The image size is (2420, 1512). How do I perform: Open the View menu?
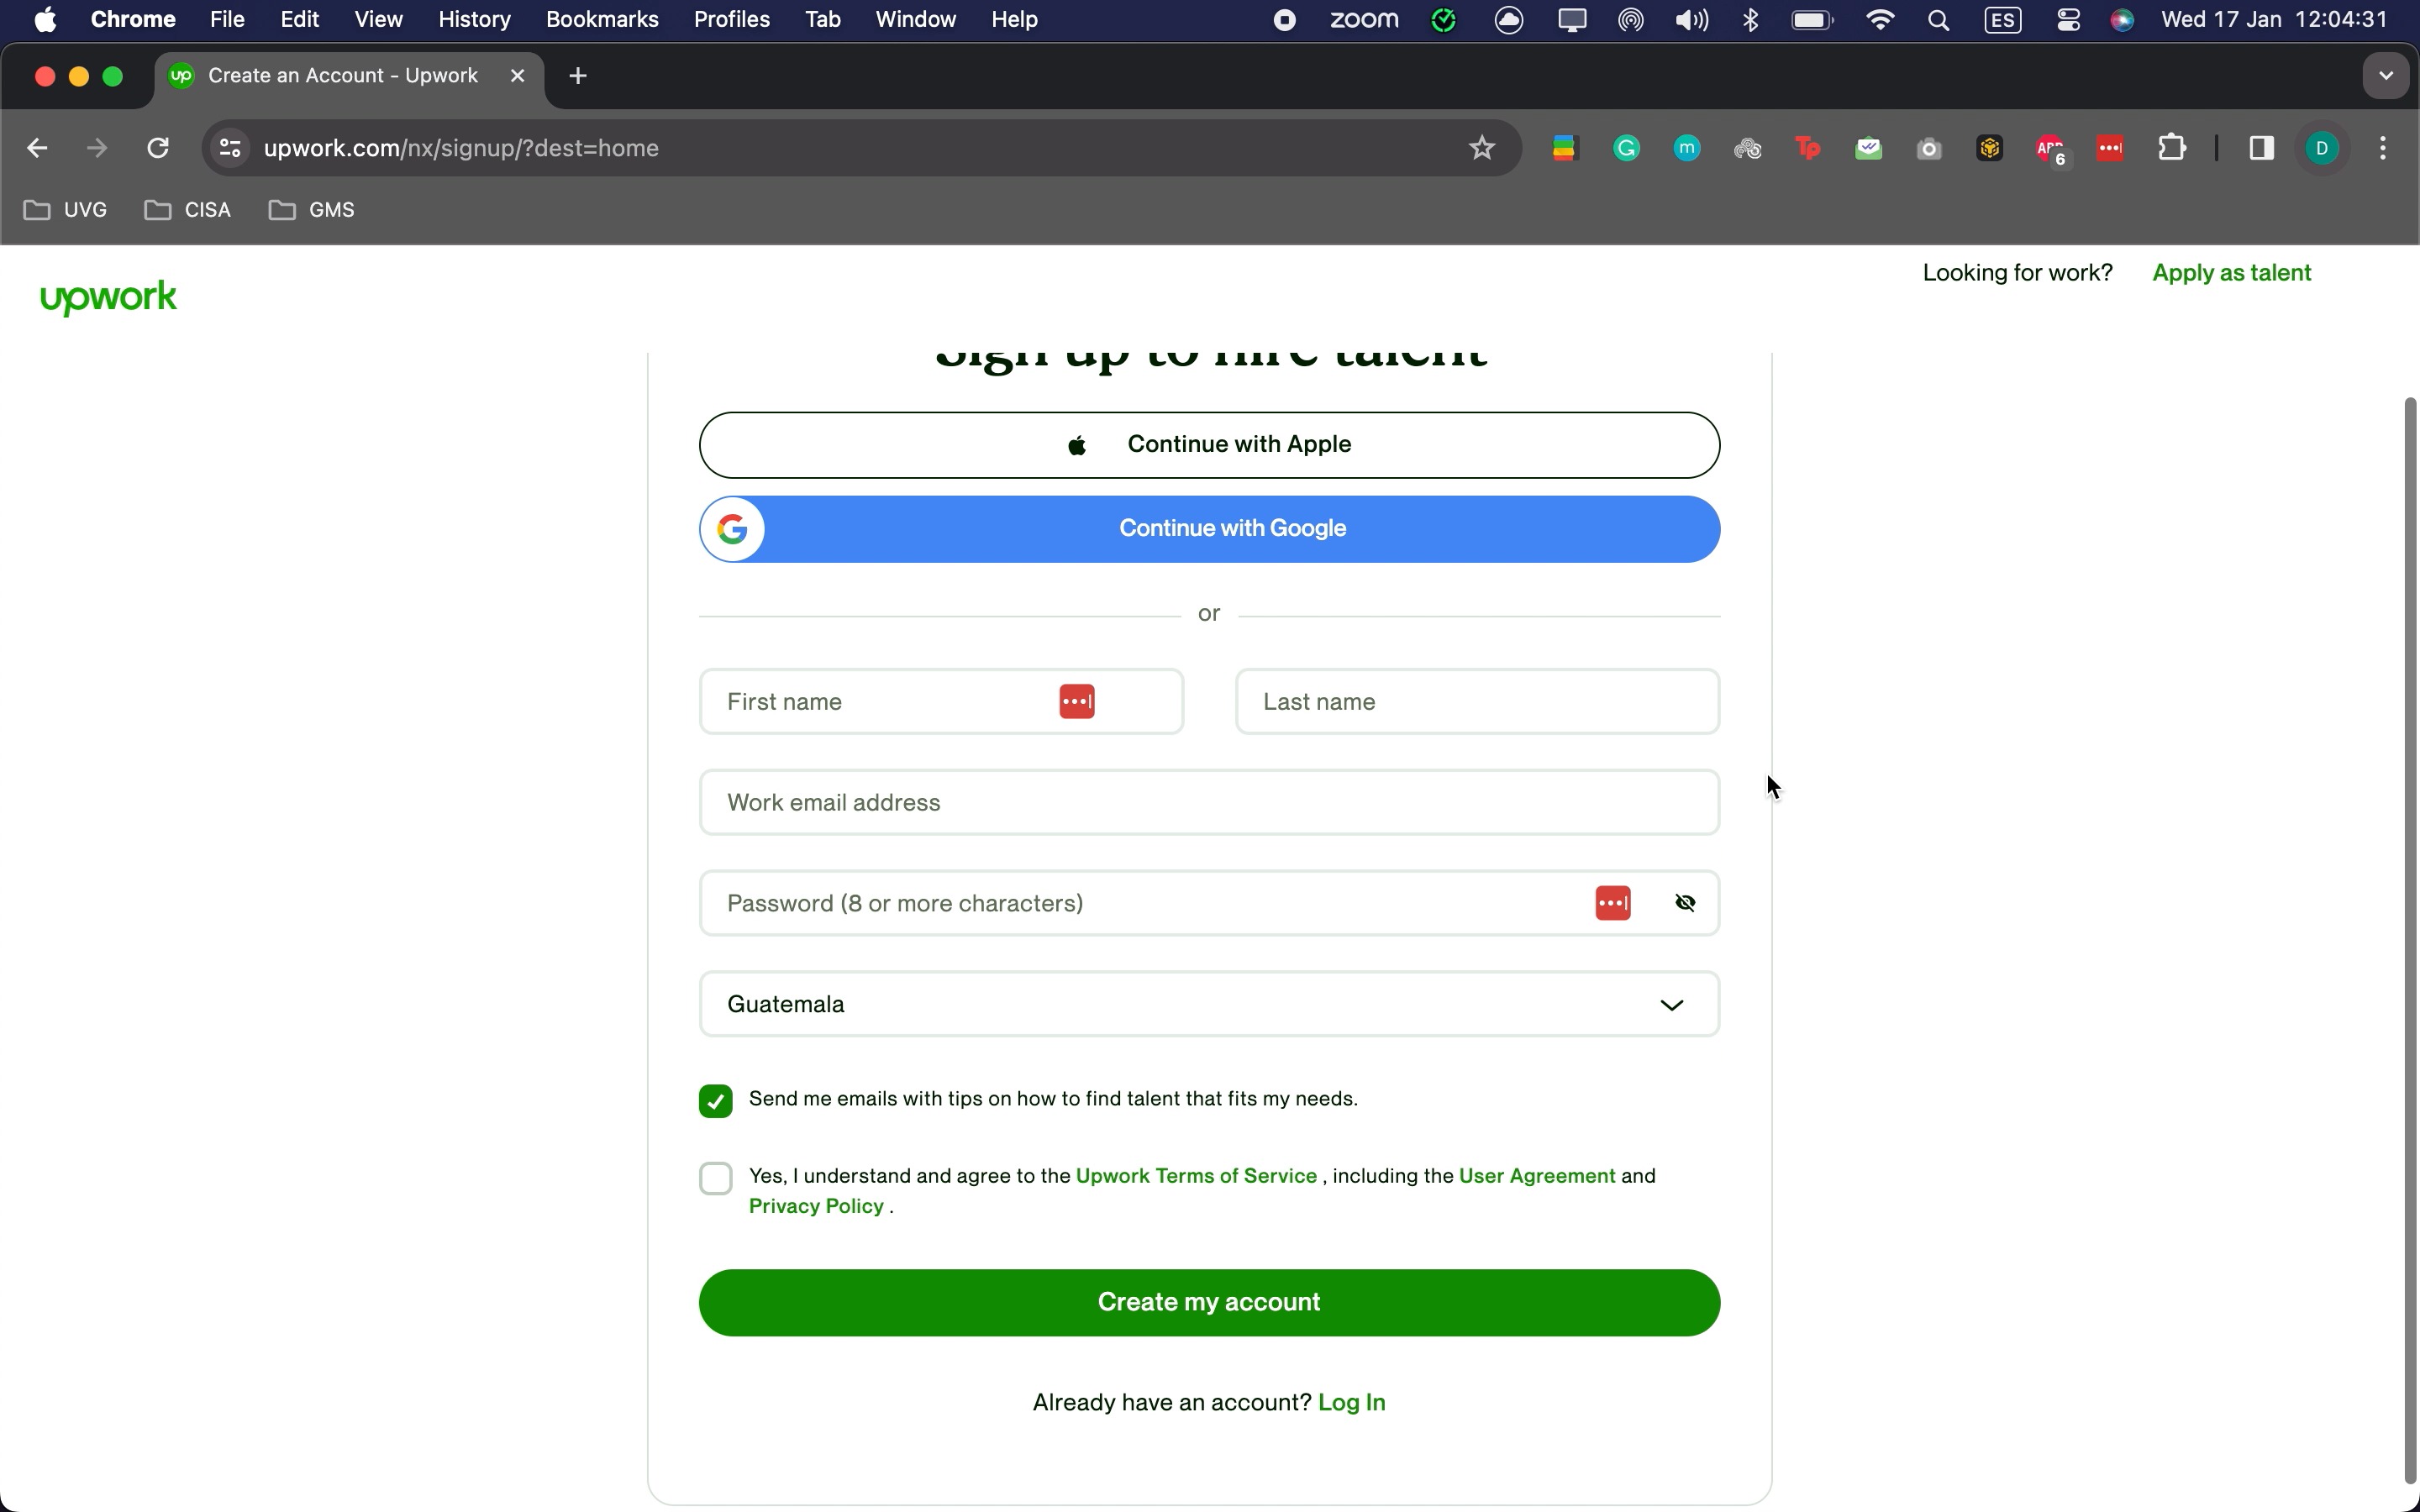tap(378, 20)
